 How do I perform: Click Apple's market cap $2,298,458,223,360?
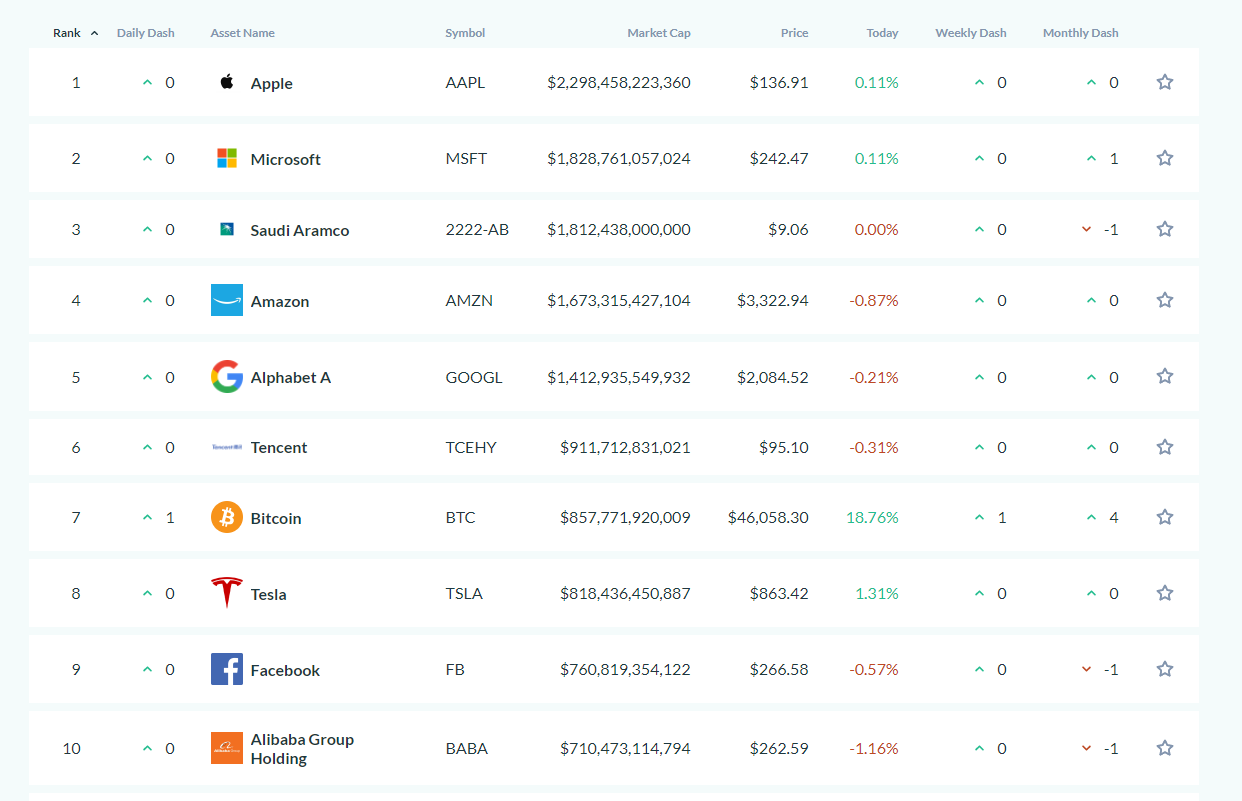(619, 82)
